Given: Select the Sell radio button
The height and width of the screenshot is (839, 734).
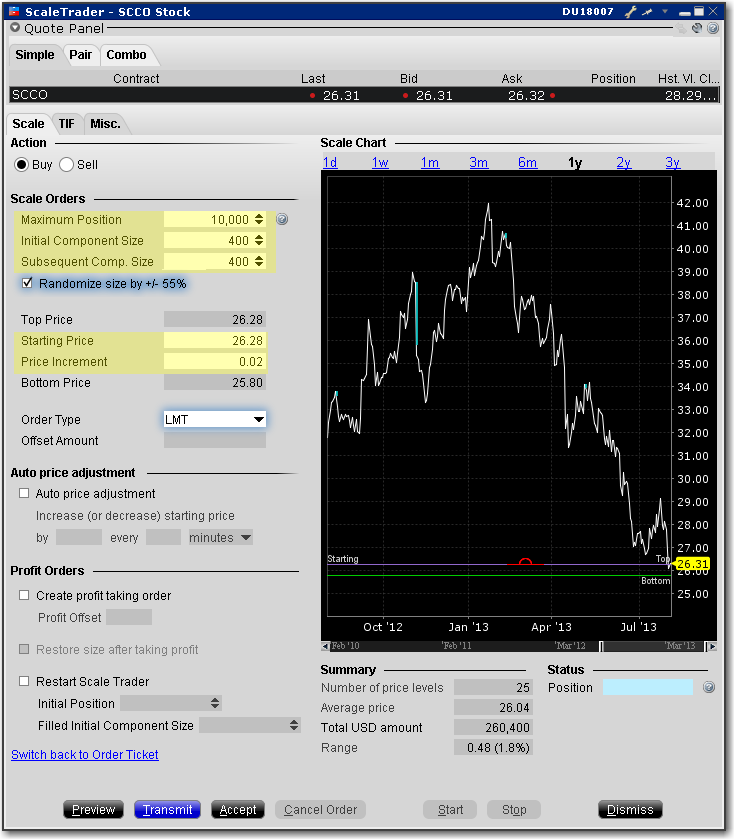Looking at the screenshot, I should click(x=67, y=164).
